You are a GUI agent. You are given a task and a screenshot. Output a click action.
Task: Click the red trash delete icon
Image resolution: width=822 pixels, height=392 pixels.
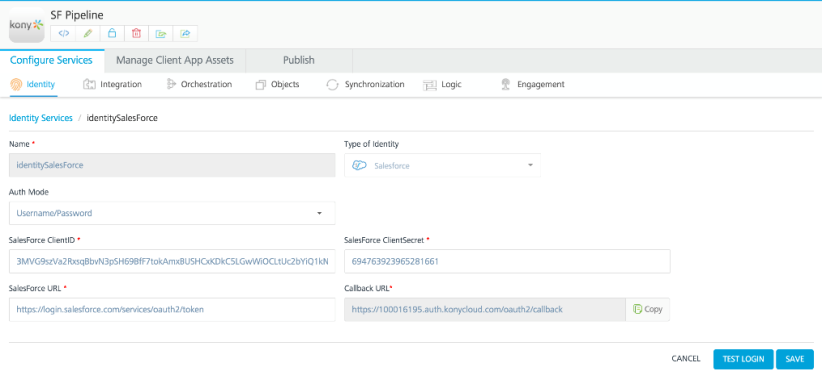[136, 34]
